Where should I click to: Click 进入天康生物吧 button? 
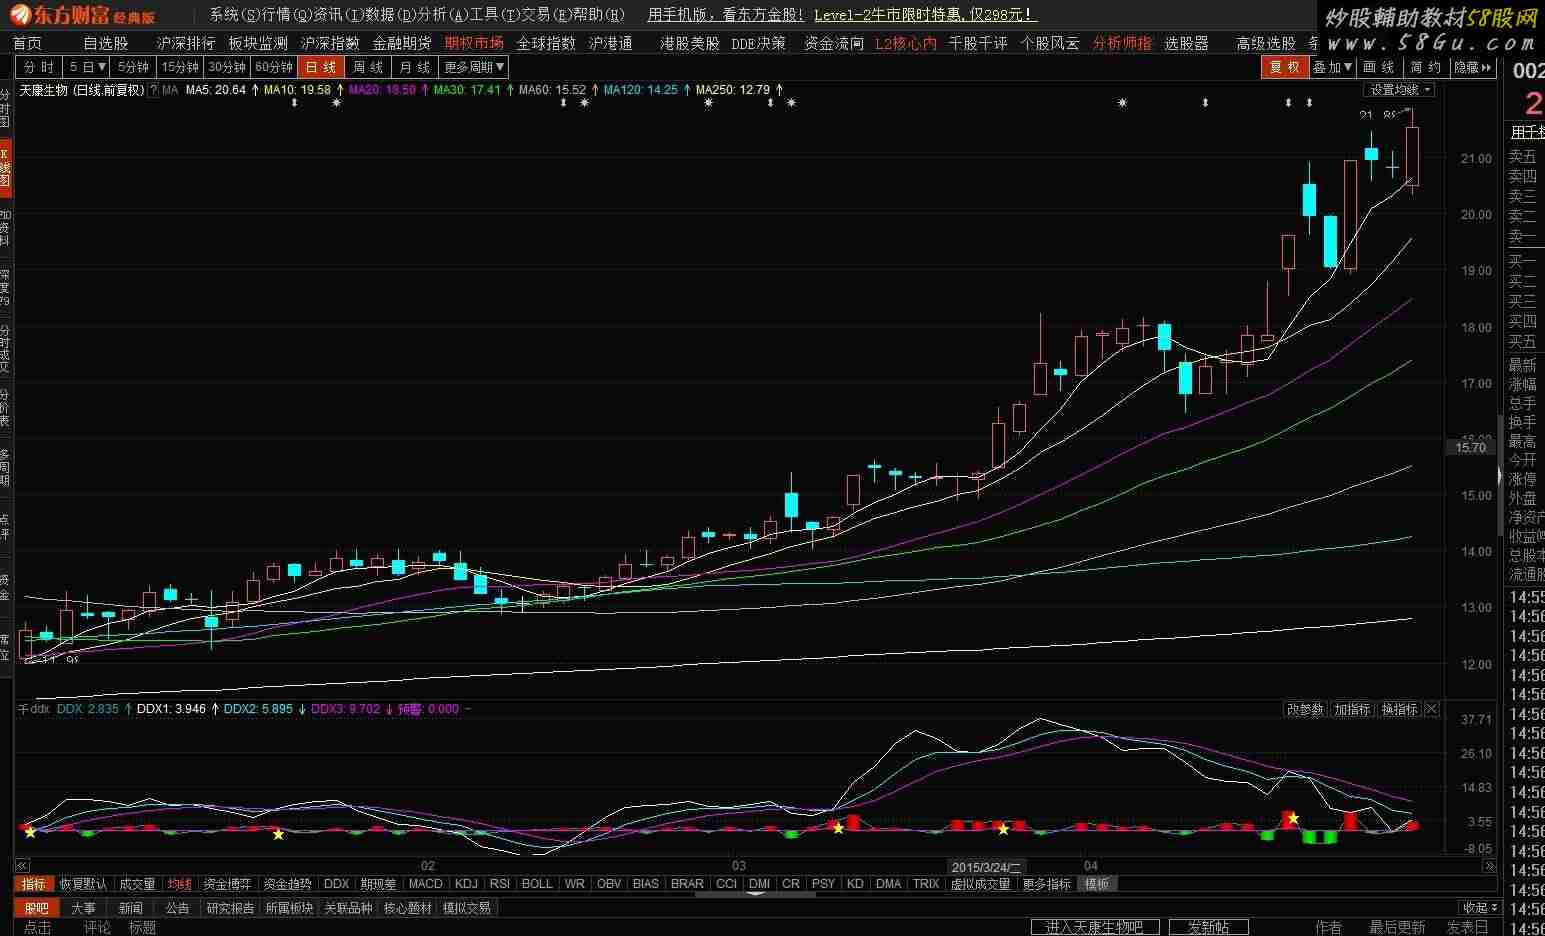[1094, 927]
